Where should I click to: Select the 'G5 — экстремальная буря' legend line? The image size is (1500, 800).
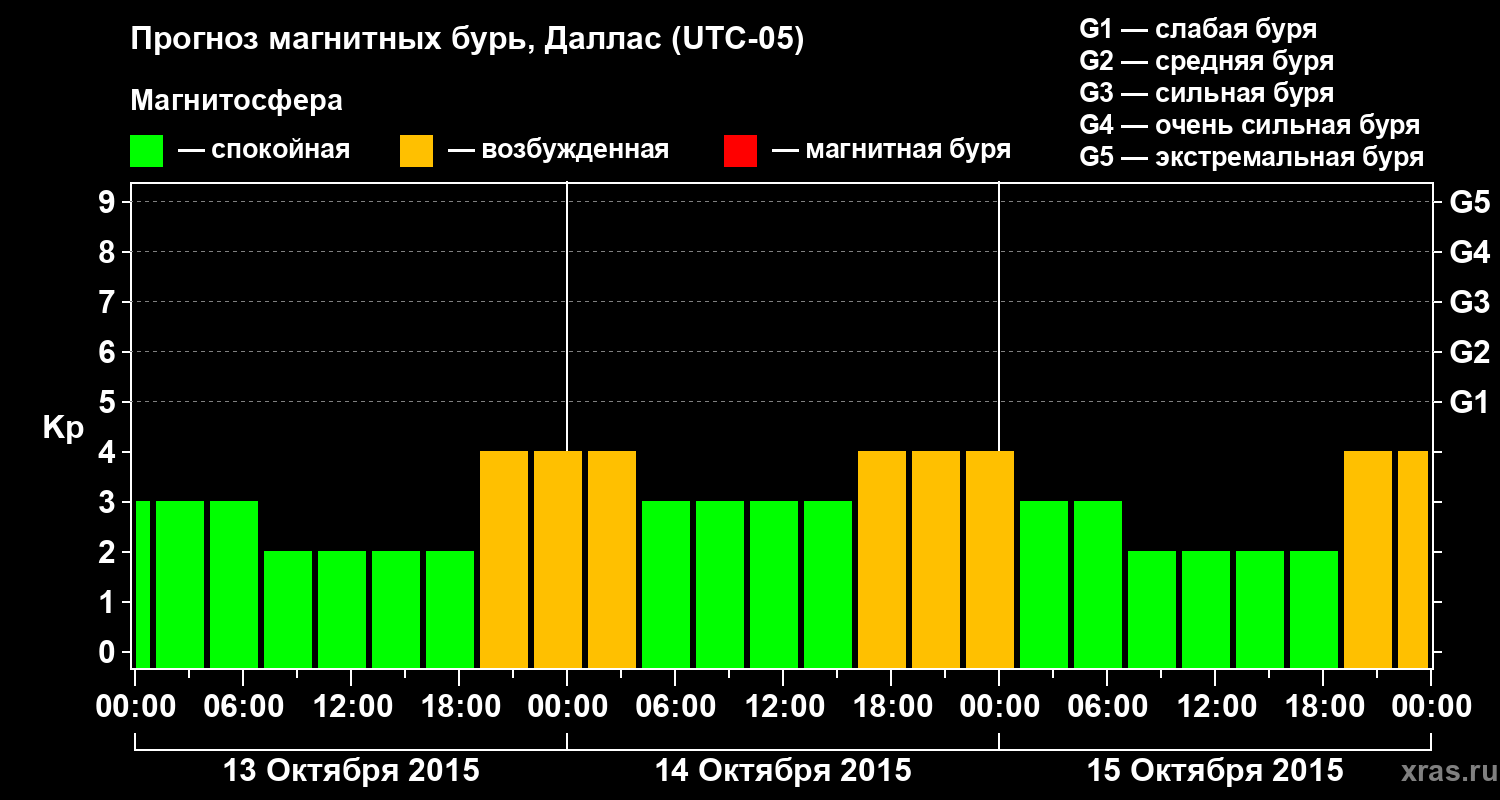coord(1251,157)
